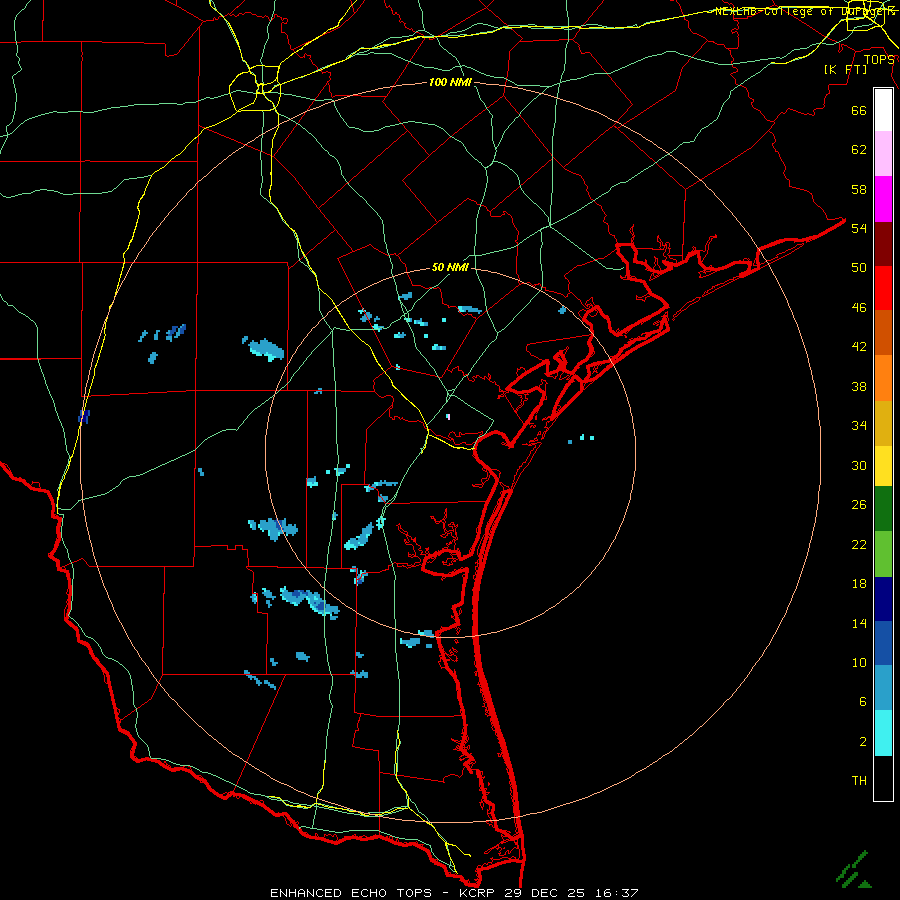Image resolution: width=900 pixels, height=900 pixels.
Task: Click the "26" scale value
Action: pyautogui.click(x=859, y=505)
